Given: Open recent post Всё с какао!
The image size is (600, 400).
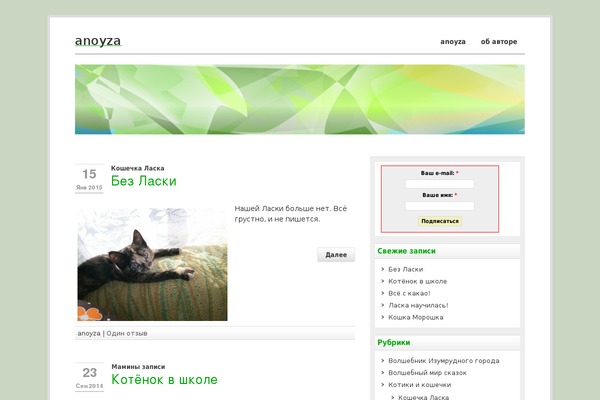Looking at the screenshot, I should point(409,294).
